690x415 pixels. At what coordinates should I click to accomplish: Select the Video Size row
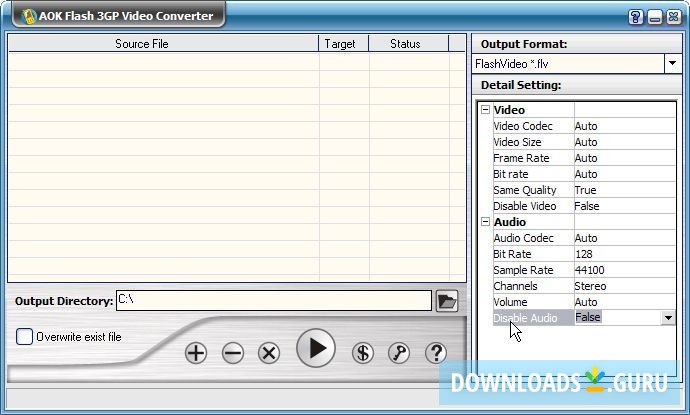point(584,142)
